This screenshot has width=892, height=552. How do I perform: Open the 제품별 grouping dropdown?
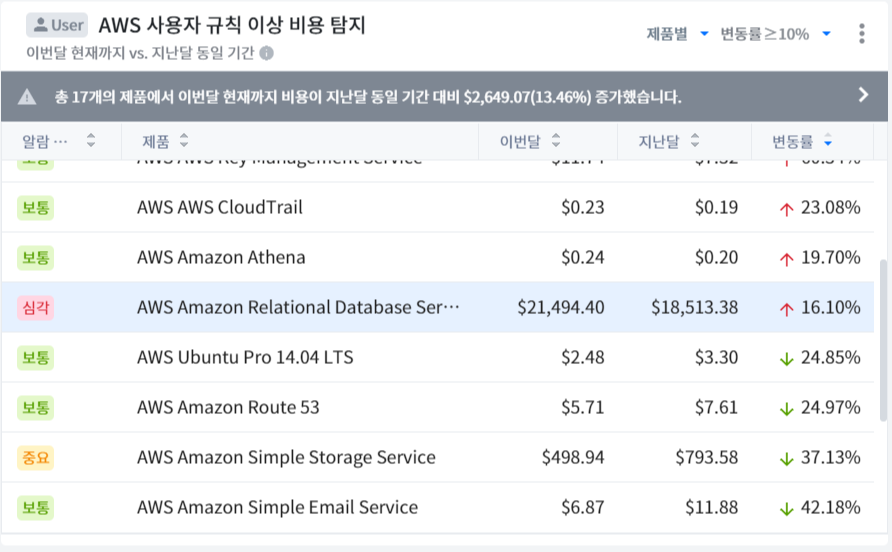677,34
